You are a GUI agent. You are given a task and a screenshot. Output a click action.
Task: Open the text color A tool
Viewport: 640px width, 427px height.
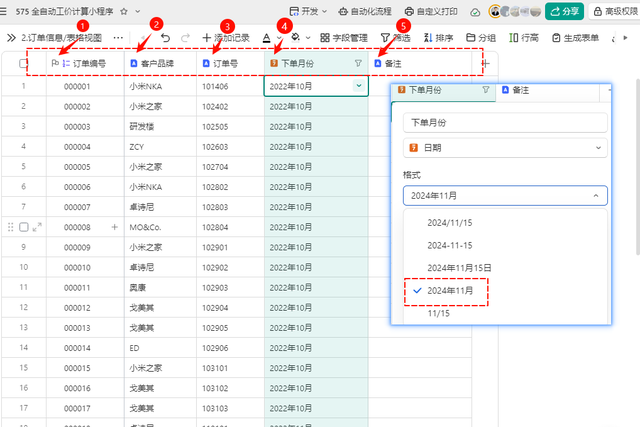tap(267, 38)
